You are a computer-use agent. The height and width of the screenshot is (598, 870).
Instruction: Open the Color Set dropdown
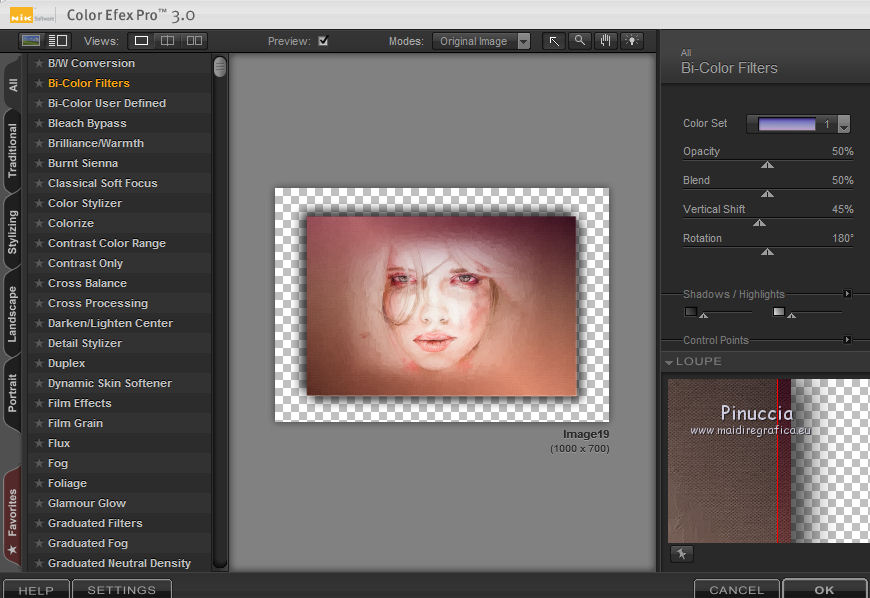(843, 125)
